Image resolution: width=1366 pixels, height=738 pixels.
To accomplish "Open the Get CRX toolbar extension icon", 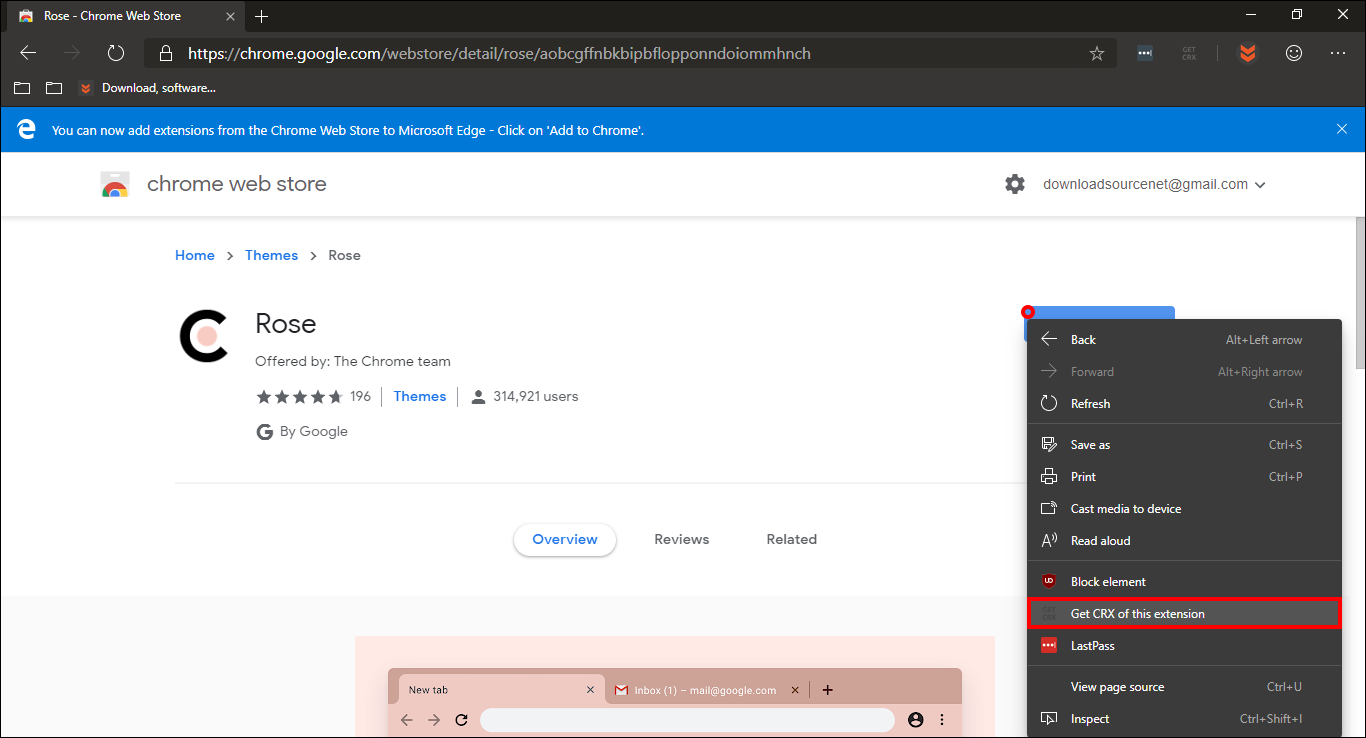I will click(1189, 53).
